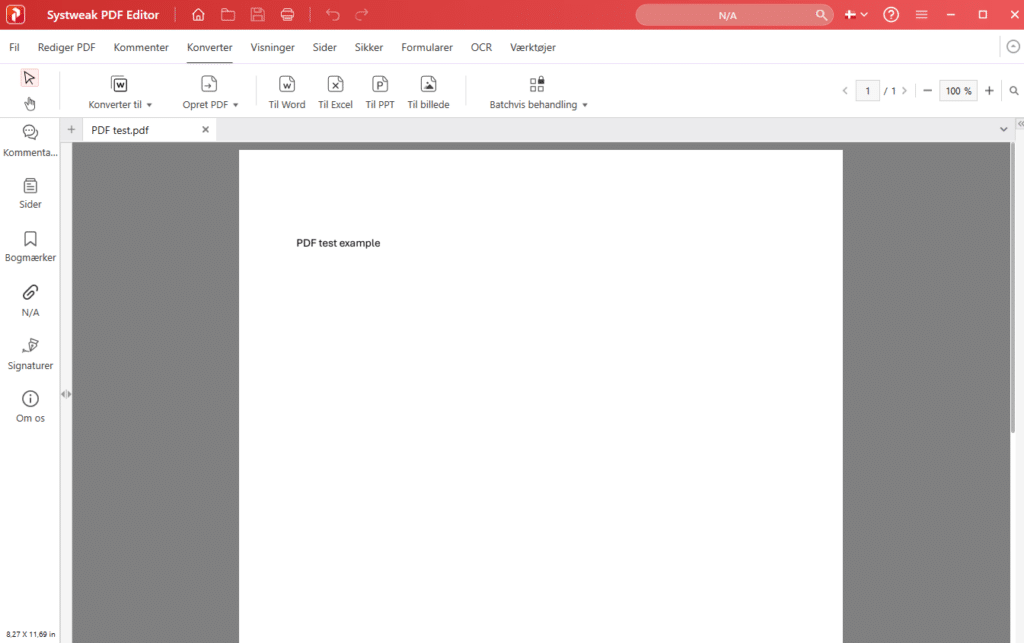The width and height of the screenshot is (1024, 643).
Task: Click the find magnifier next to zoom
Action: (x=1014, y=91)
